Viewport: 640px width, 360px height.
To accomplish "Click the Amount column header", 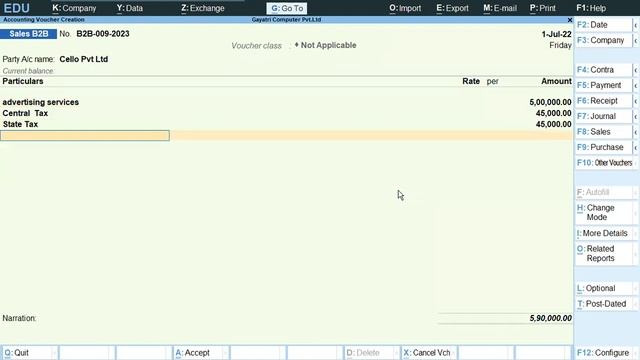I will (556, 81).
